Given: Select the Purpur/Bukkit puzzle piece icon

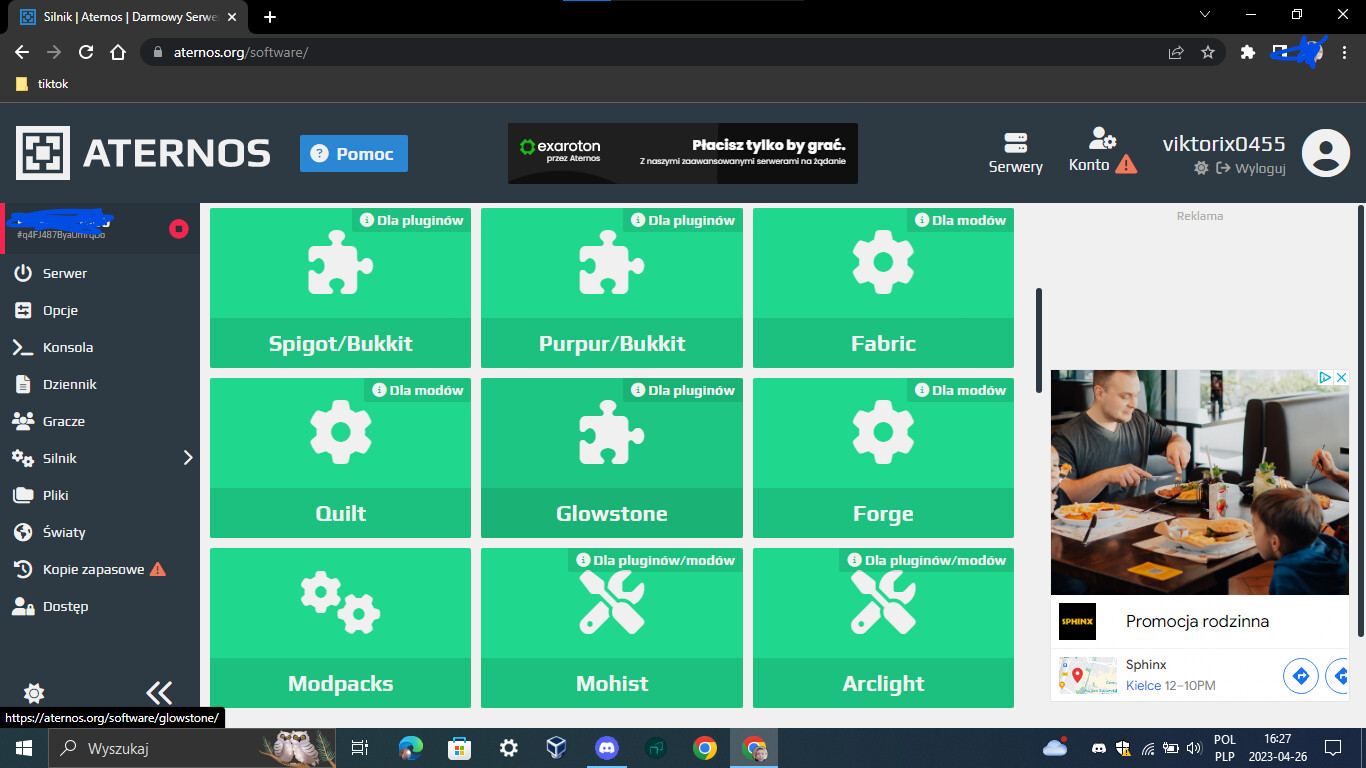Looking at the screenshot, I should point(612,263).
